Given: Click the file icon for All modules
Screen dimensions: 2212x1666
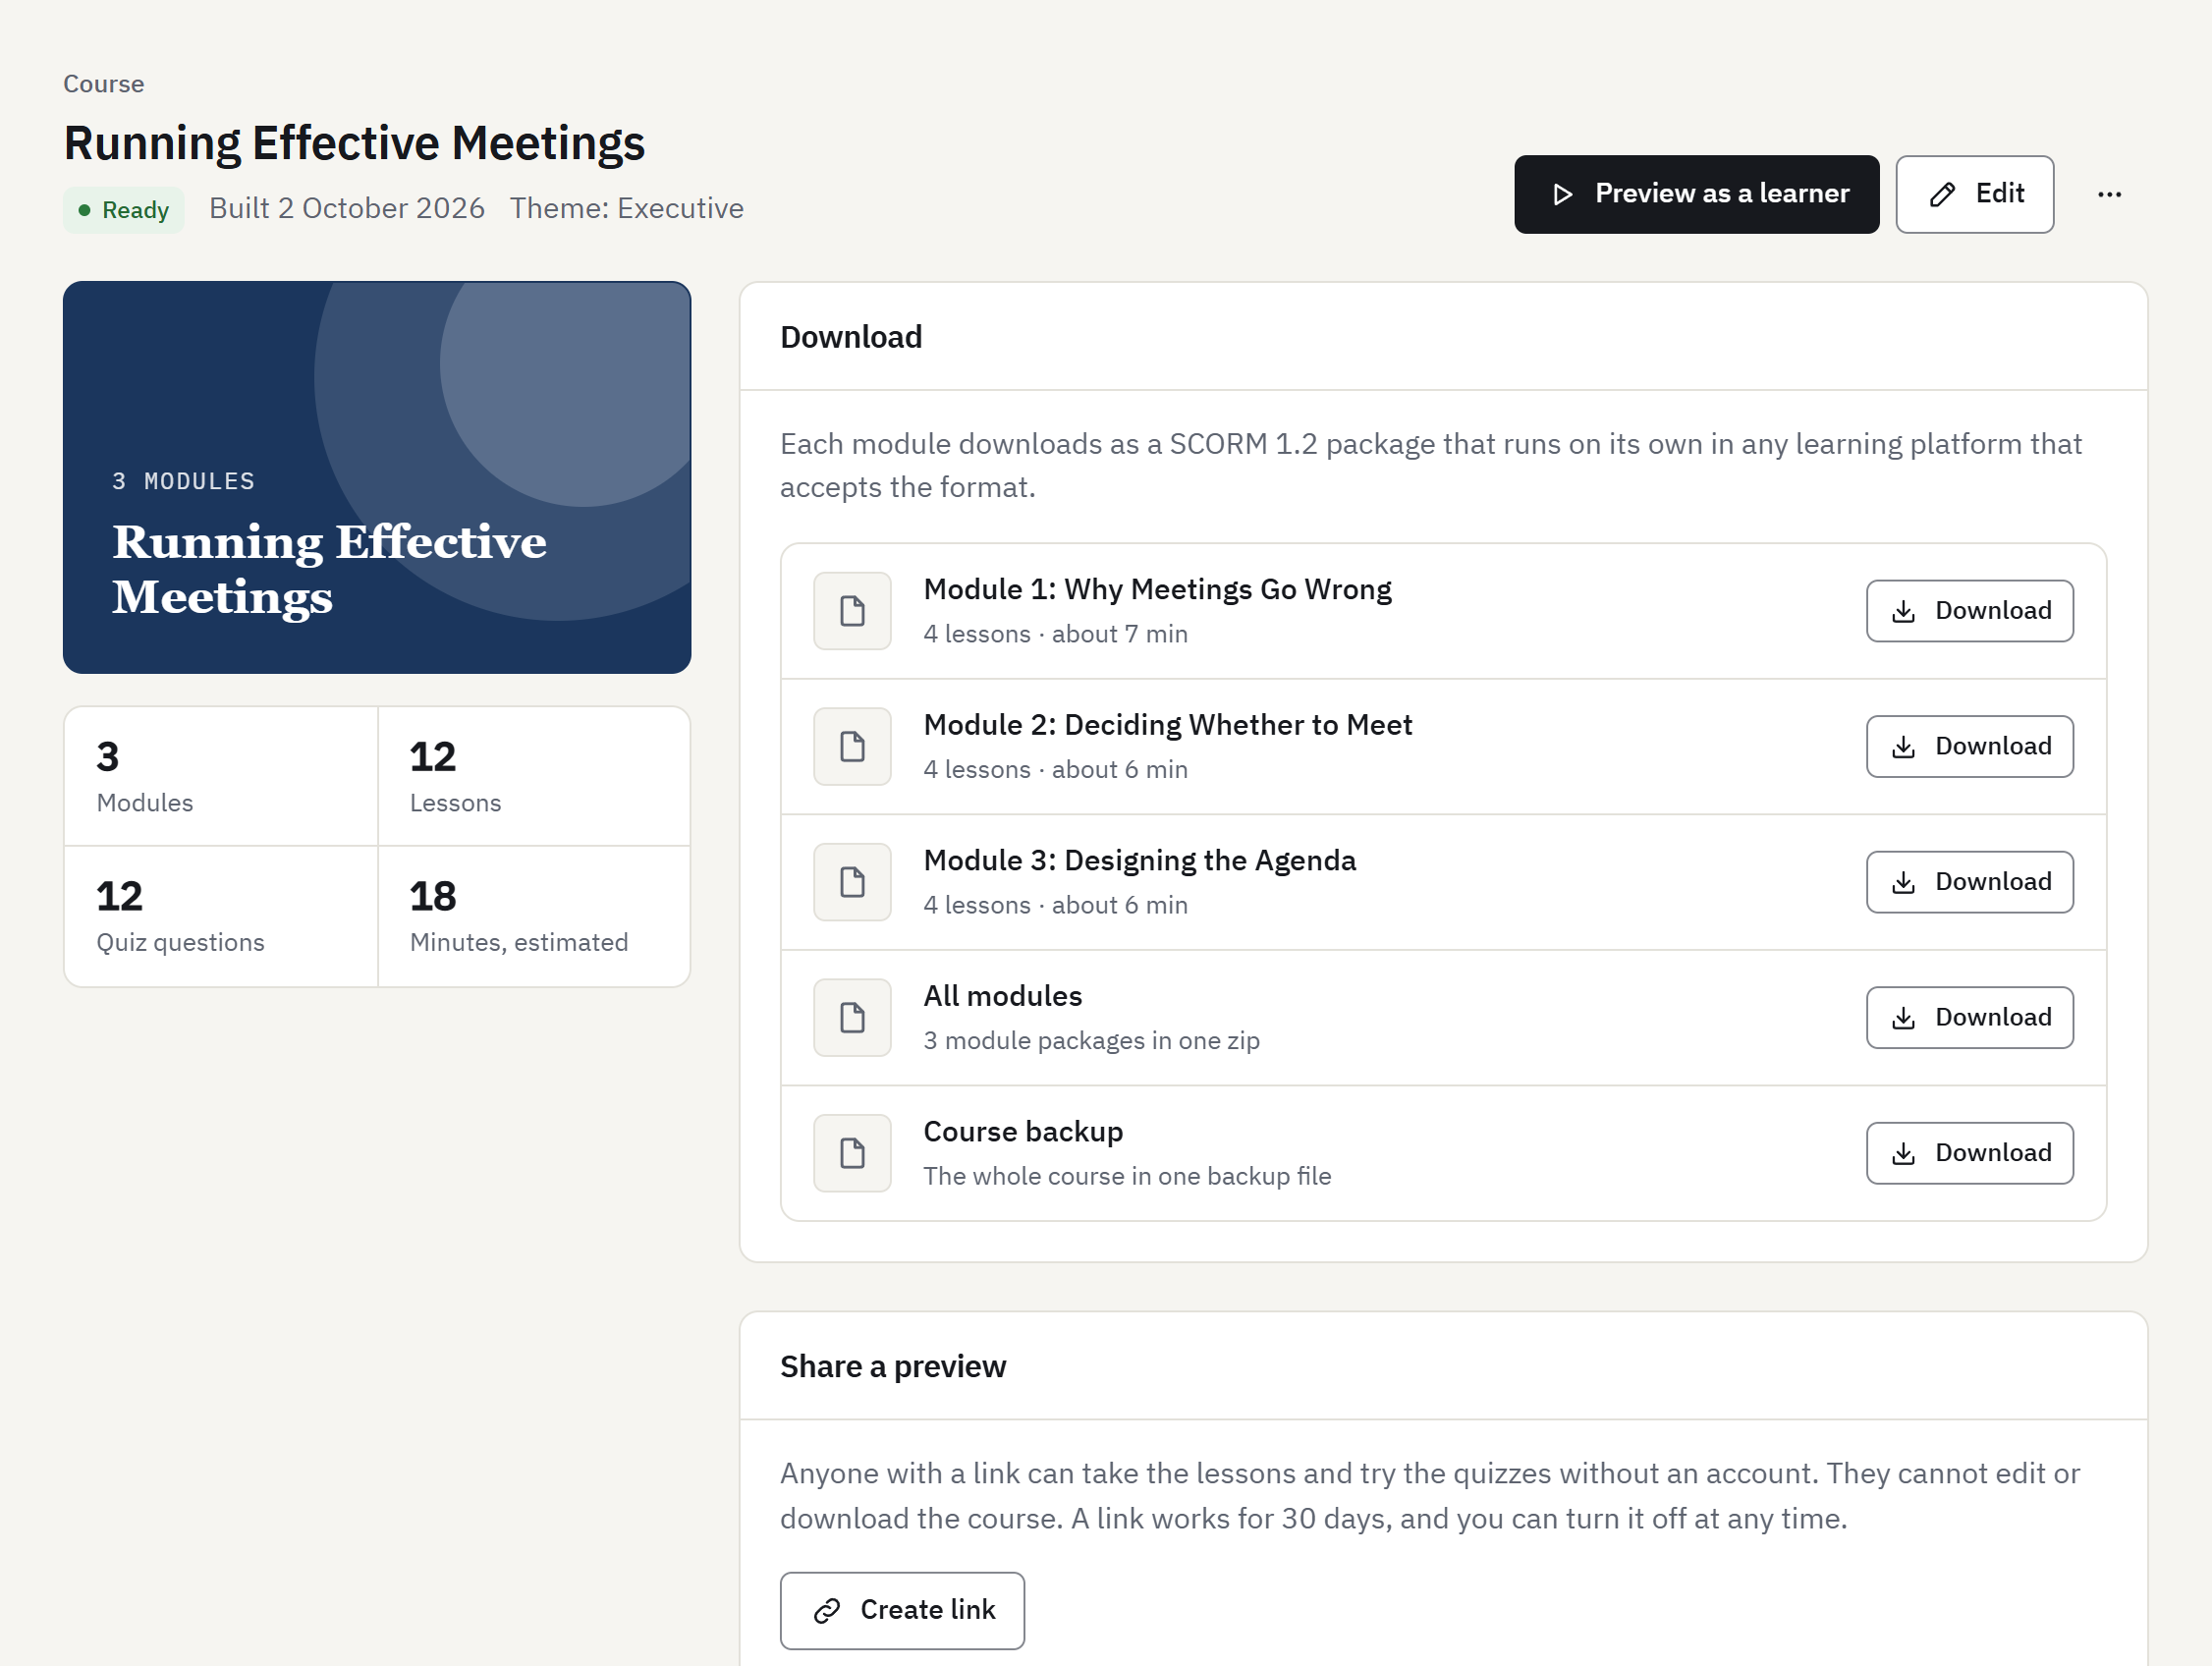Looking at the screenshot, I should tap(852, 1017).
